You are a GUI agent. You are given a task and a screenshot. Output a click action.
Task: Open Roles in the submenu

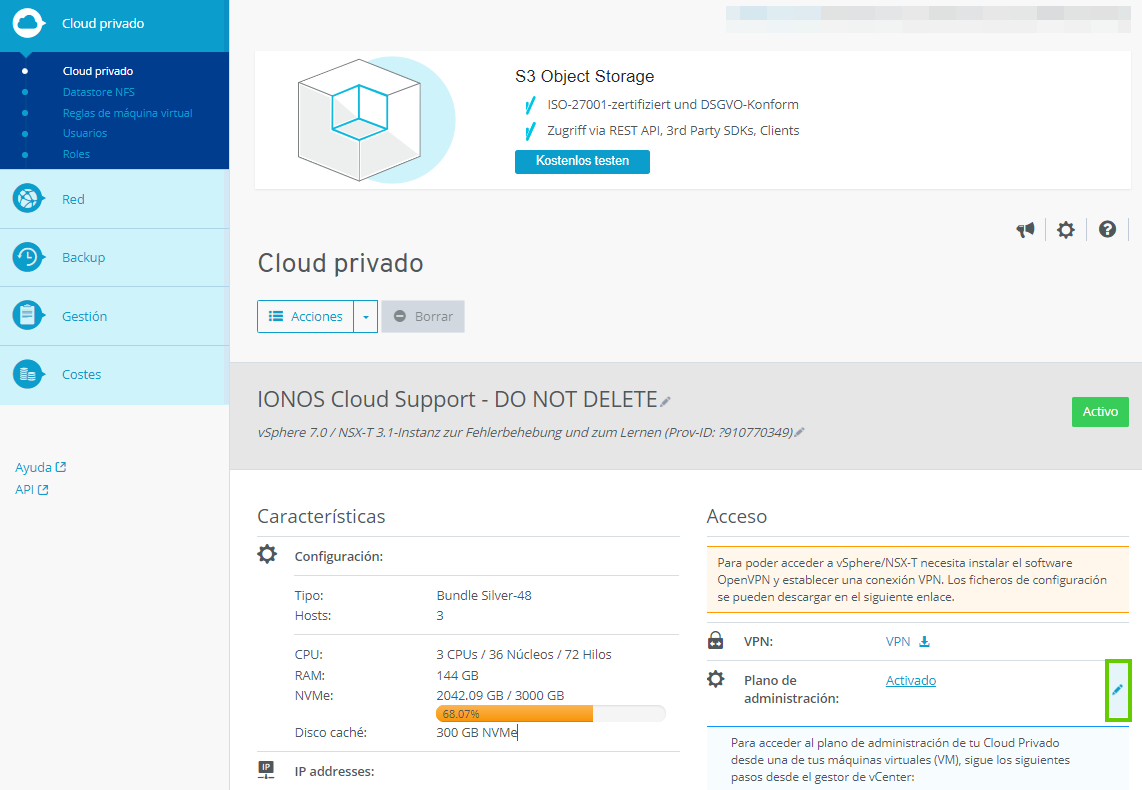(x=76, y=154)
